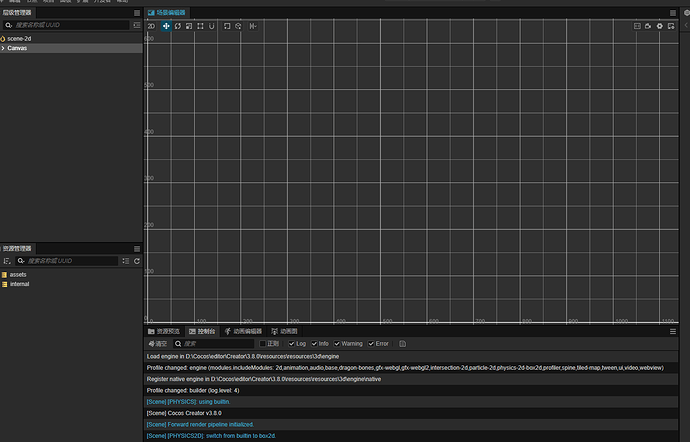Open the reference image tool icon
This screenshot has width=690, height=442.
pyautogui.click(x=637, y=26)
